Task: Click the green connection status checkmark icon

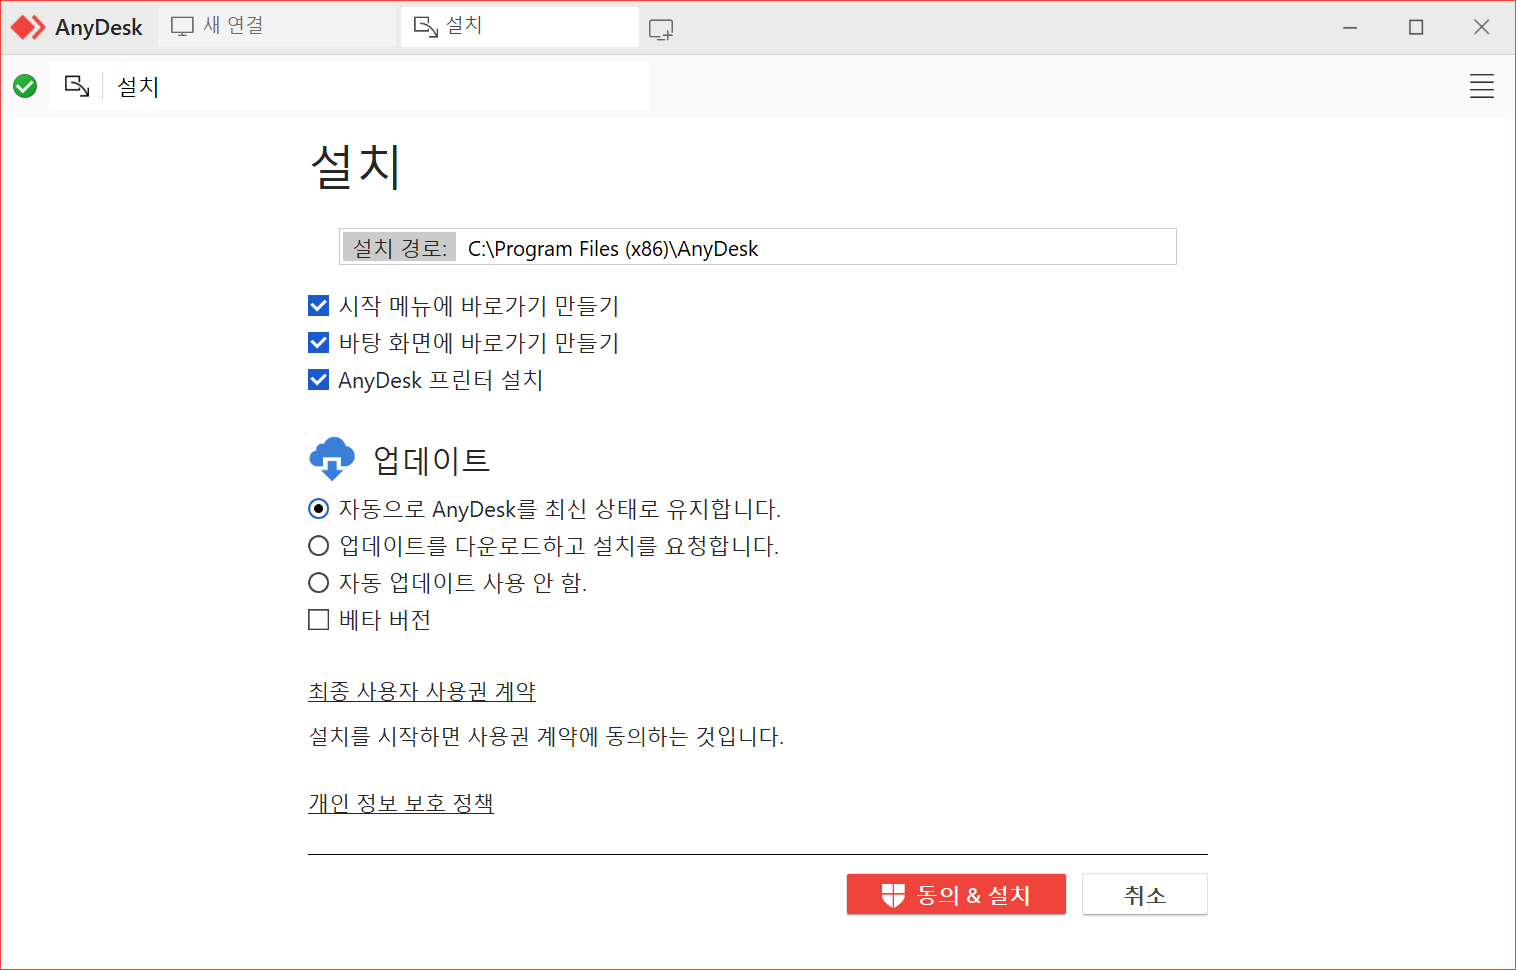Action: pos(25,86)
